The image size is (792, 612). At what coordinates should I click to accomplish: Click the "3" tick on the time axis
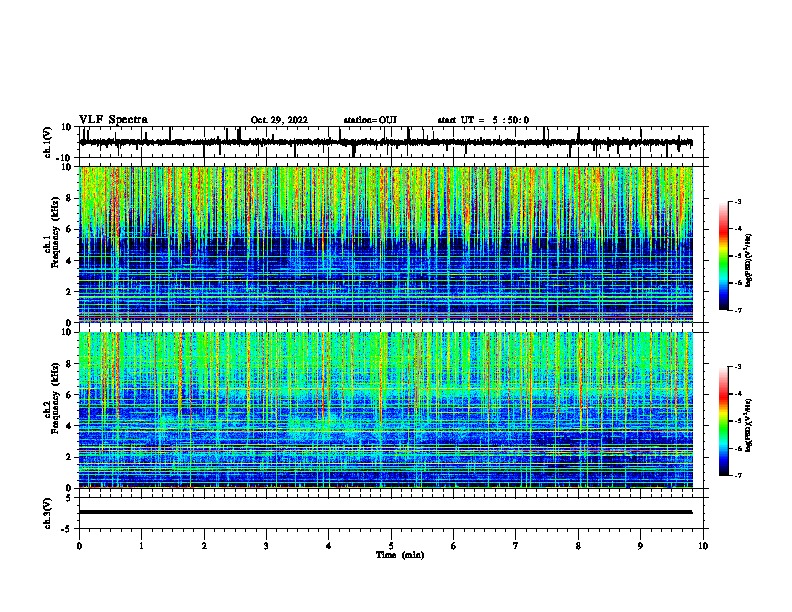(x=266, y=546)
